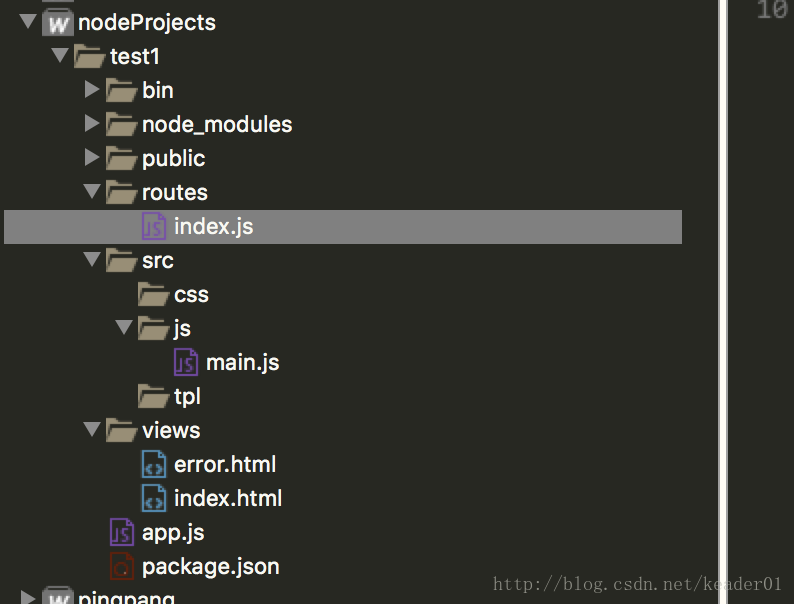Click the tpl folder icon

coord(153,396)
